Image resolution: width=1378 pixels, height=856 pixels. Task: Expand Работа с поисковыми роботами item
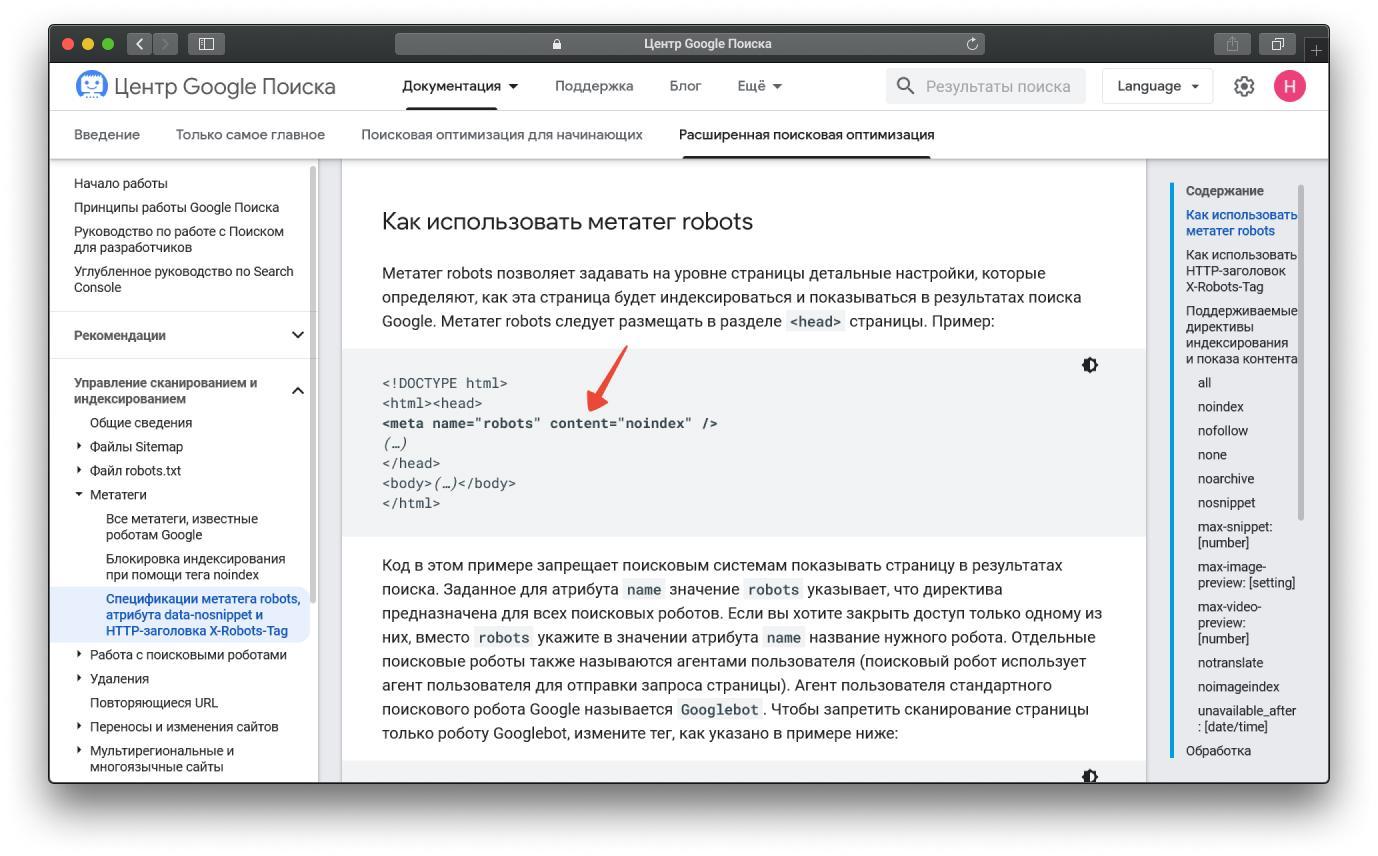80,655
